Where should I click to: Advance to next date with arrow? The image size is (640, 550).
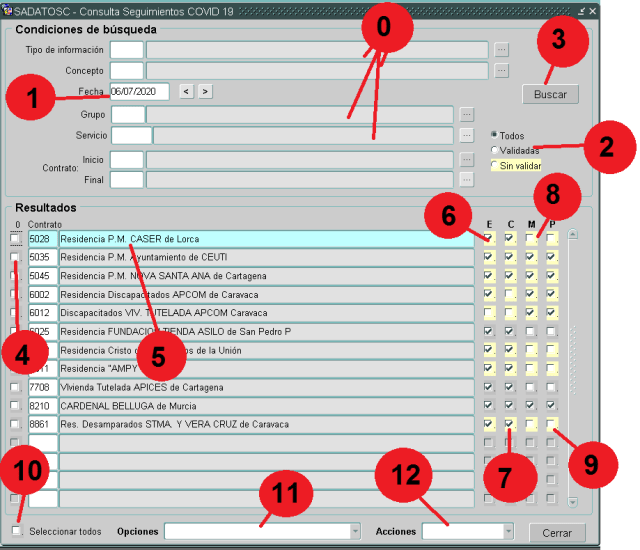[x=205, y=91]
